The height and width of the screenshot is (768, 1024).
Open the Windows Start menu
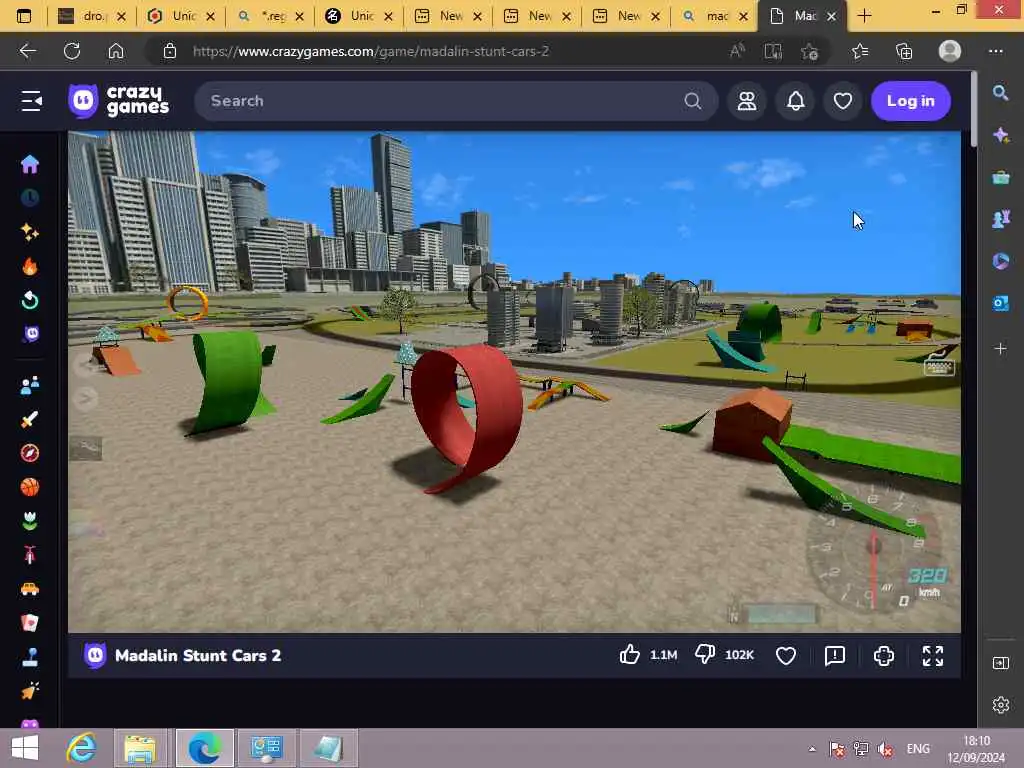click(25, 748)
